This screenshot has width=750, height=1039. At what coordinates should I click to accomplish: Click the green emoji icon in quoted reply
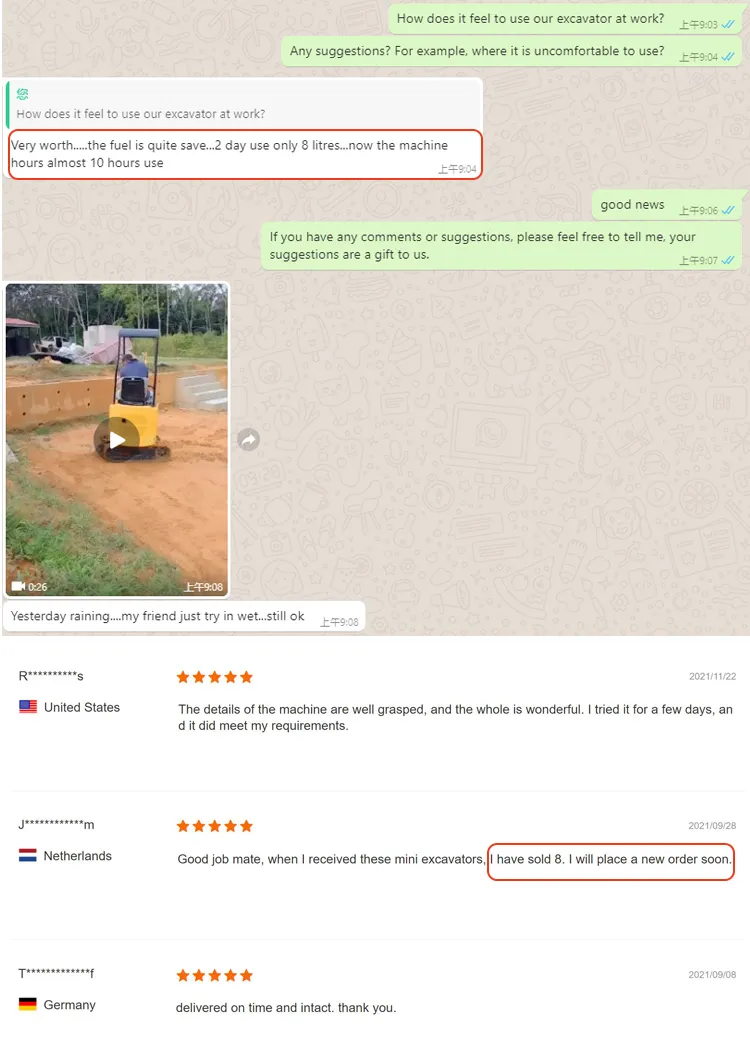click(23, 94)
